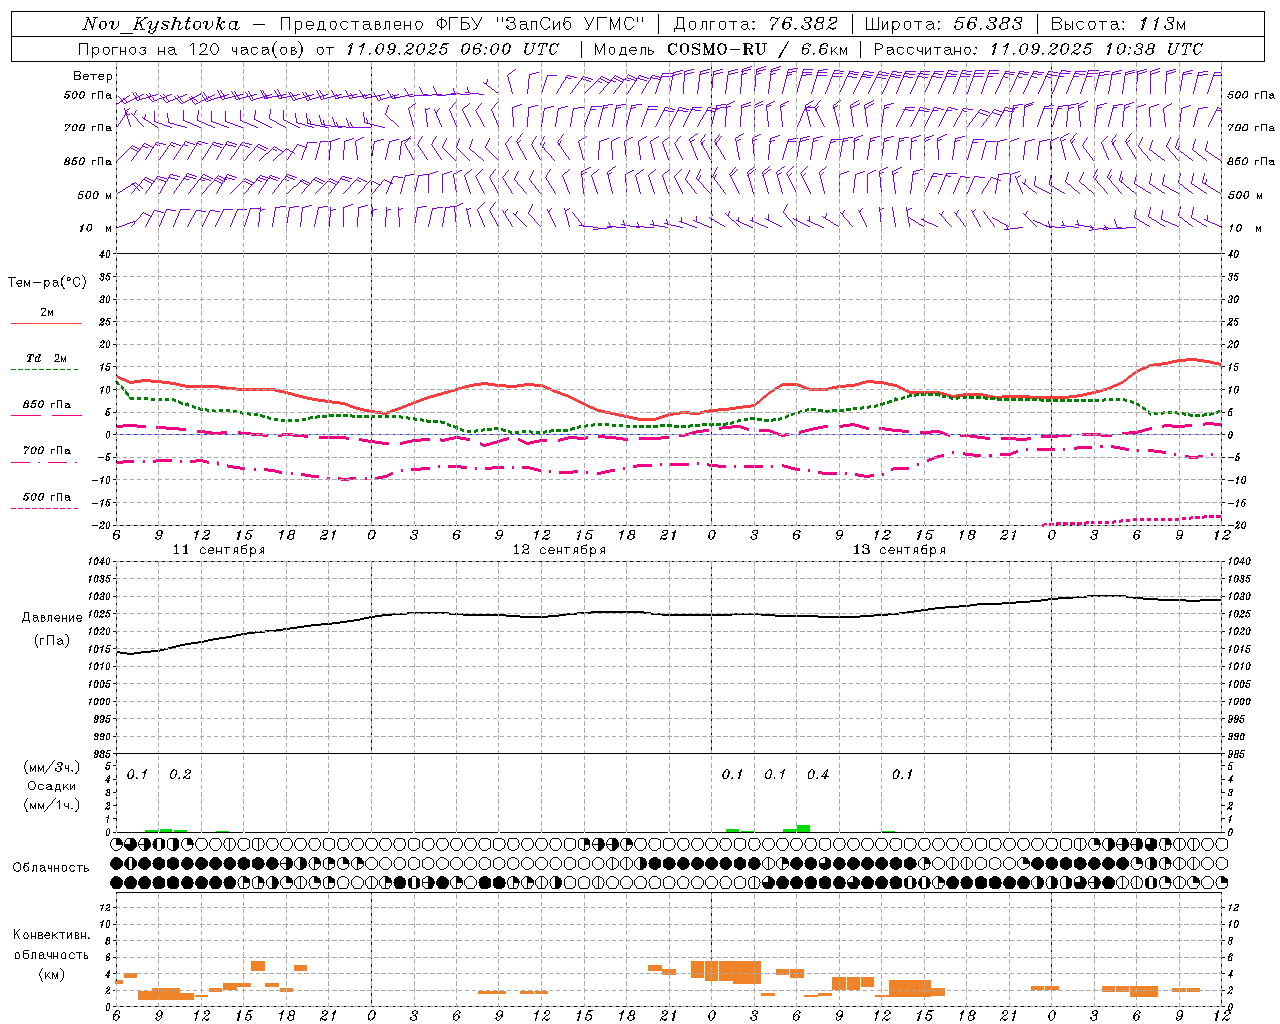The width and height of the screenshot is (1280, 1024).
Task: Click the green dashed line under Td 2м
Action: (46, 370)
